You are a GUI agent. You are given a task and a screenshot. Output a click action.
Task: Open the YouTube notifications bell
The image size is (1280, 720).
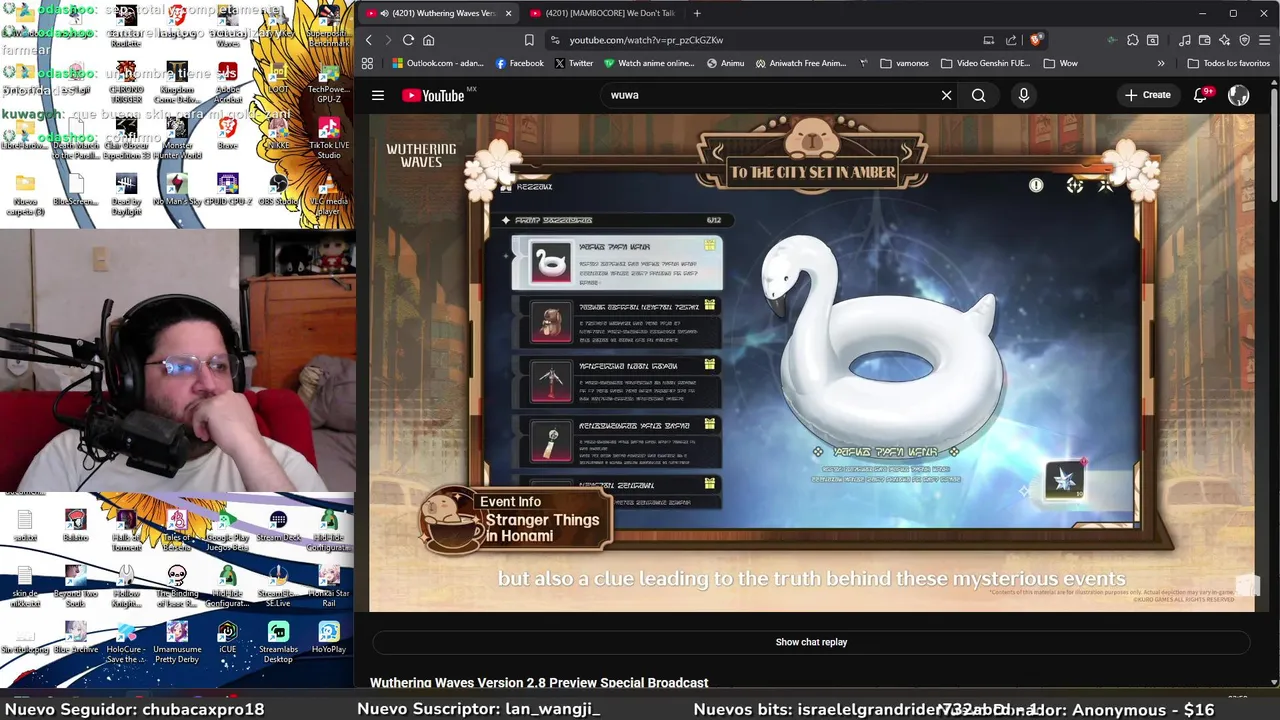pyautogui.click(x=1202, y=95)
